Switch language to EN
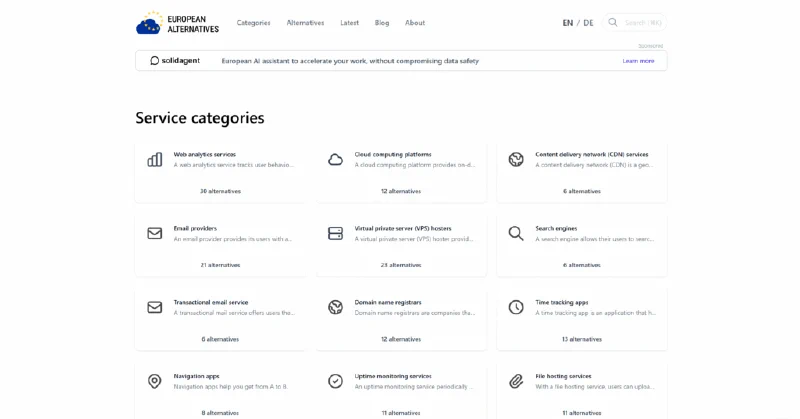This screenshot has height=419, width=800. 568,23
